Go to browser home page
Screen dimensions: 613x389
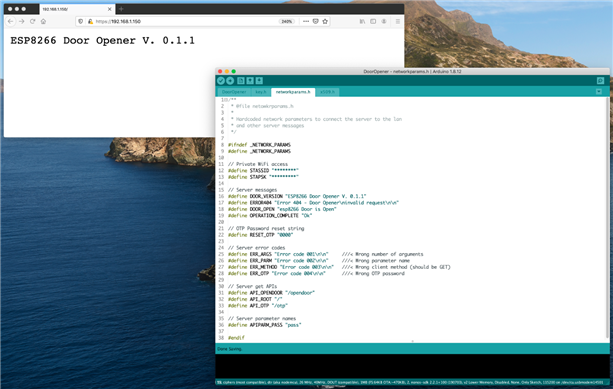pyautogui.click(x=43, y=22)
